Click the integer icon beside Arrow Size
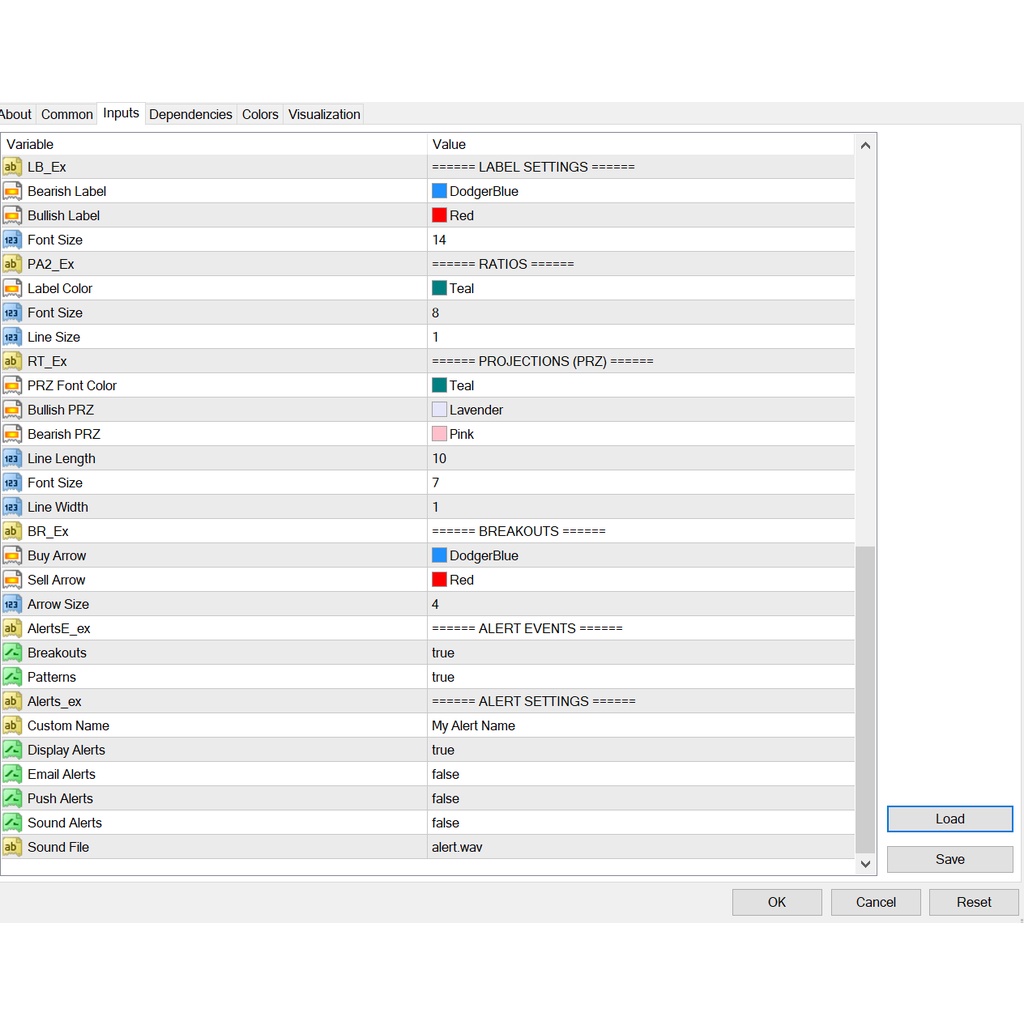Viewport: 1024px width, 1024px height. pos(12,604)
